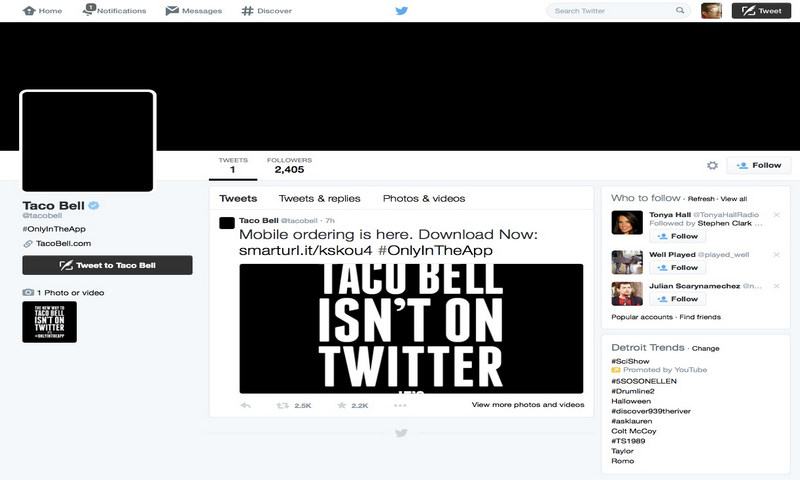Open the sidebar photo thumbnail
The height and width of the screenshot is (480, 800).
[49, 322]
